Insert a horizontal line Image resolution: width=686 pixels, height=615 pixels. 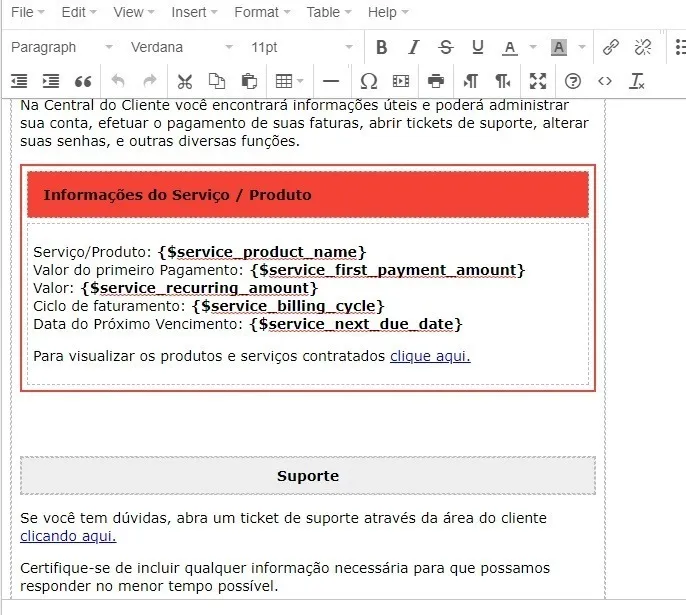331,81
